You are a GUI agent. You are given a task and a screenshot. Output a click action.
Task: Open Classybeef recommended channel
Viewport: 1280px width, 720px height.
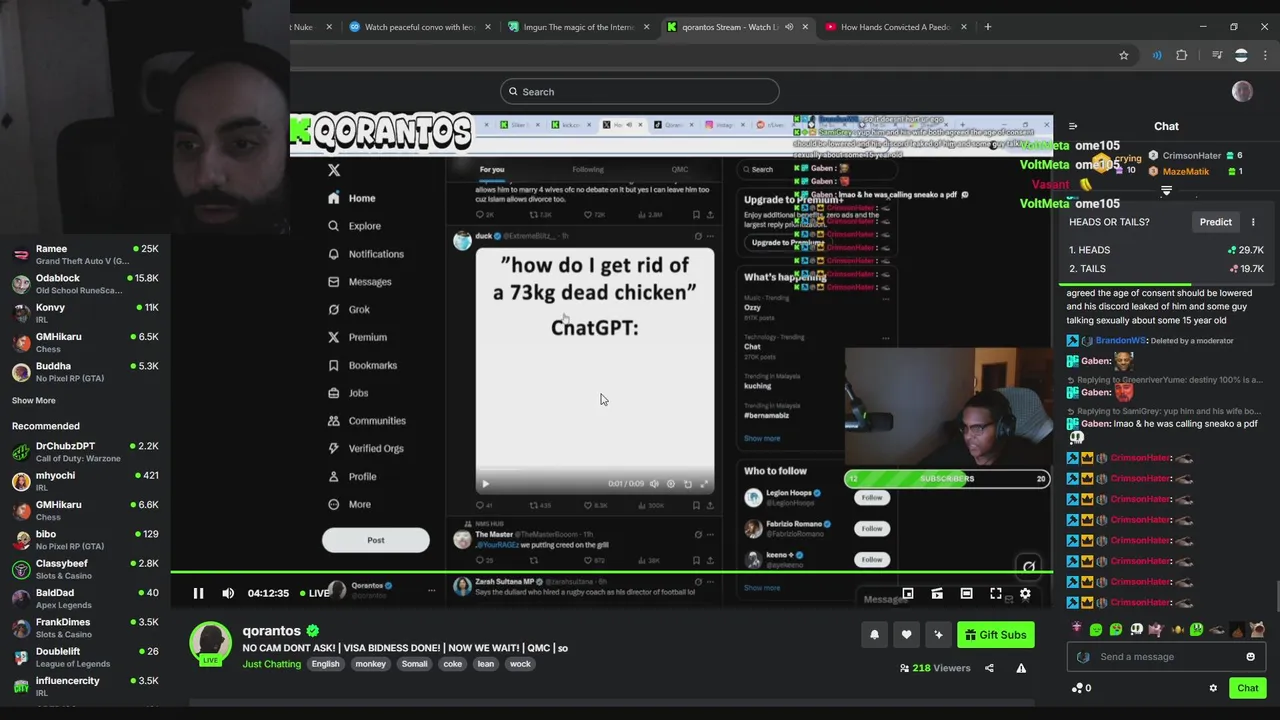click(85, 569)
